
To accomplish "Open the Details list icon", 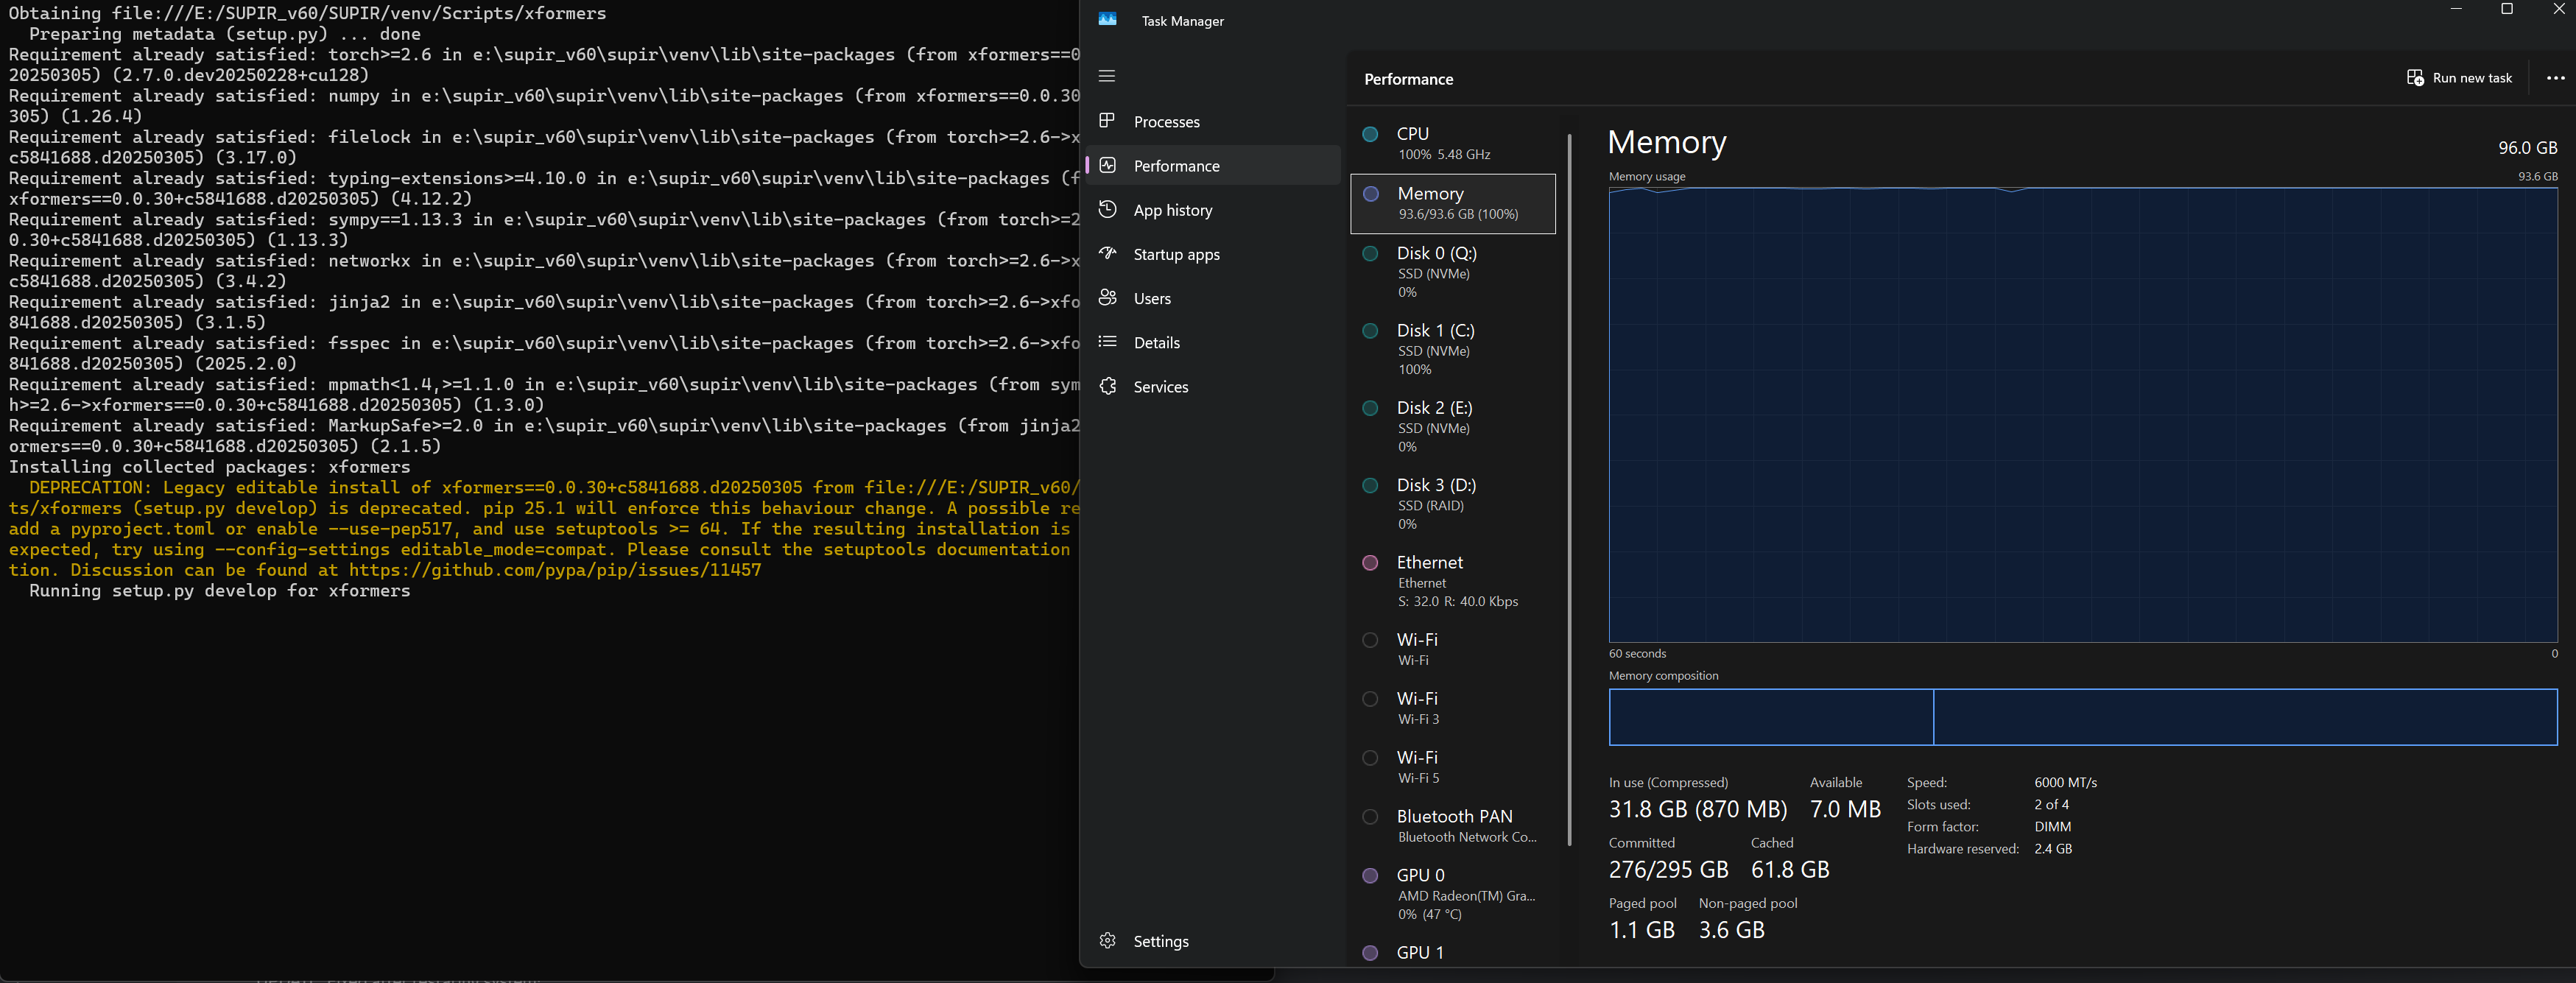I will pos(1107,342).
